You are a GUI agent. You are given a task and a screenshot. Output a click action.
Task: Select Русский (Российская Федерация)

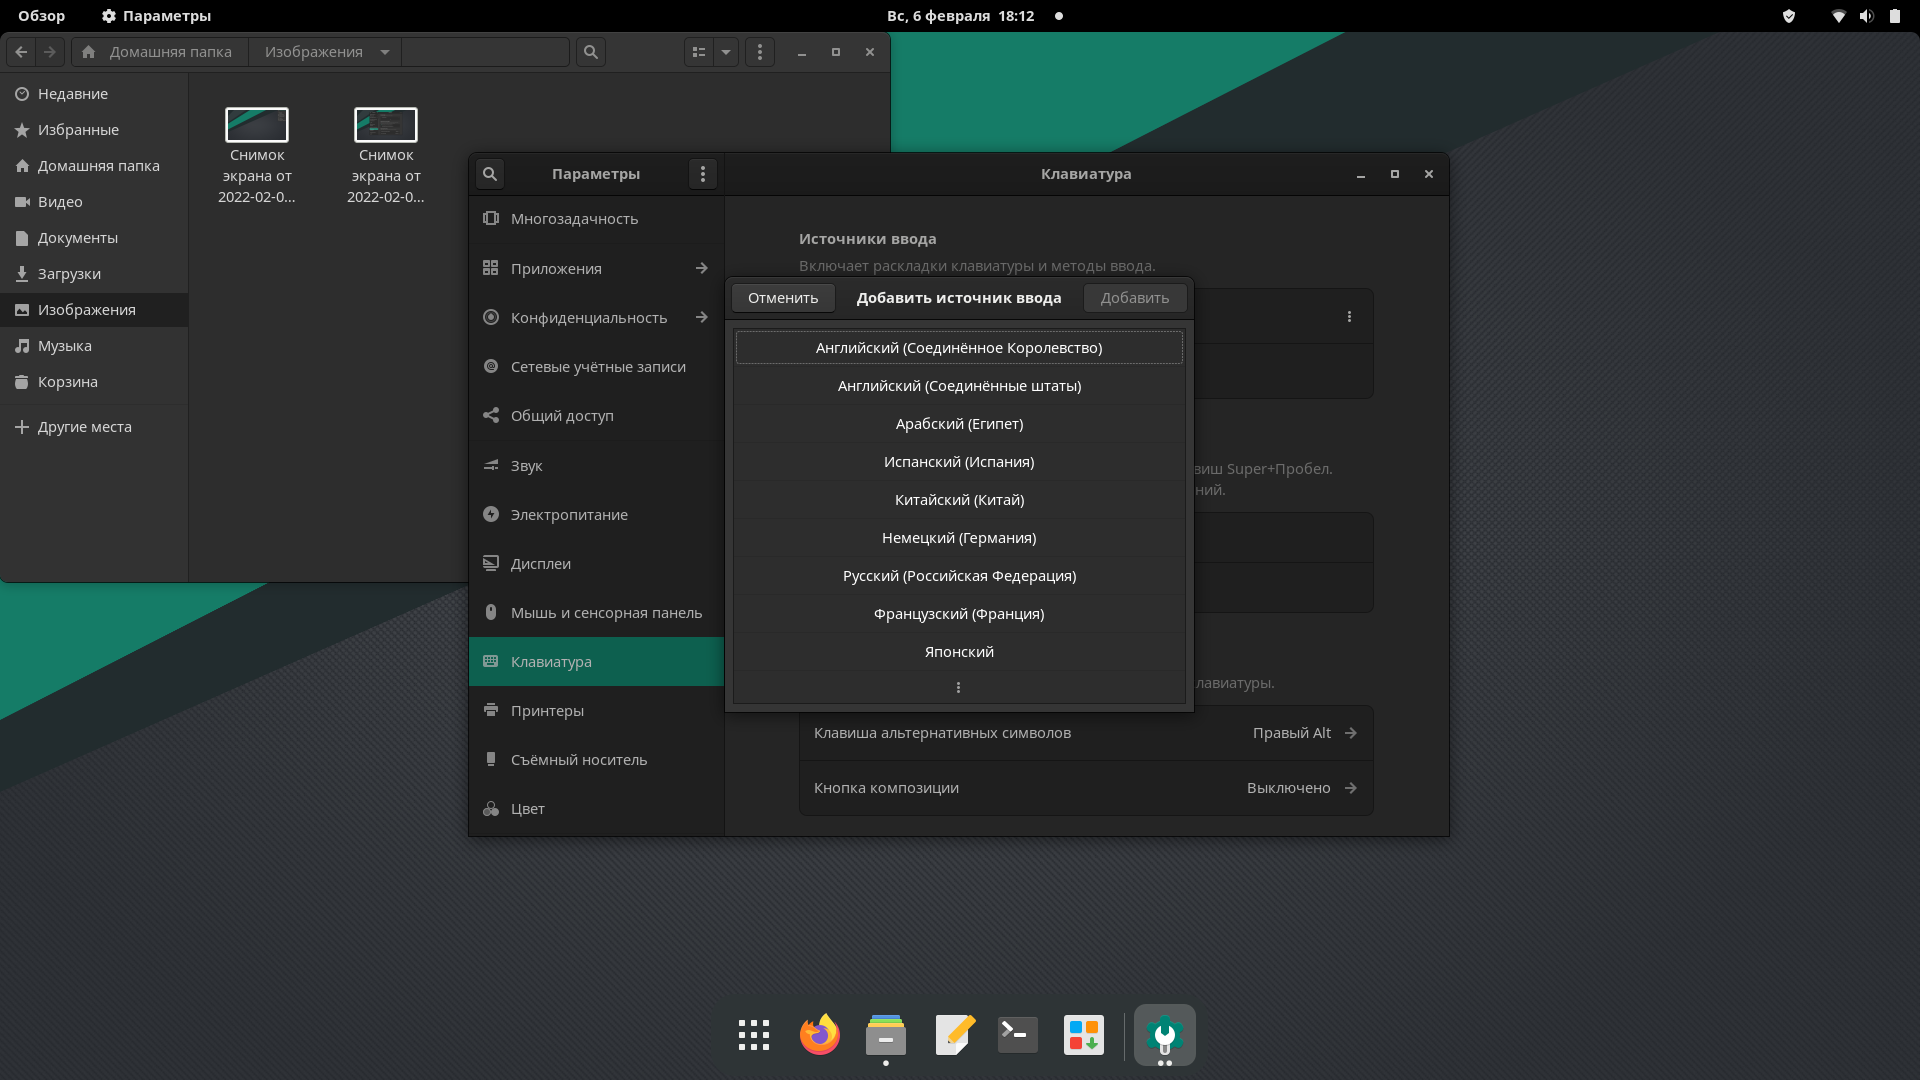(x=959, y=576)
